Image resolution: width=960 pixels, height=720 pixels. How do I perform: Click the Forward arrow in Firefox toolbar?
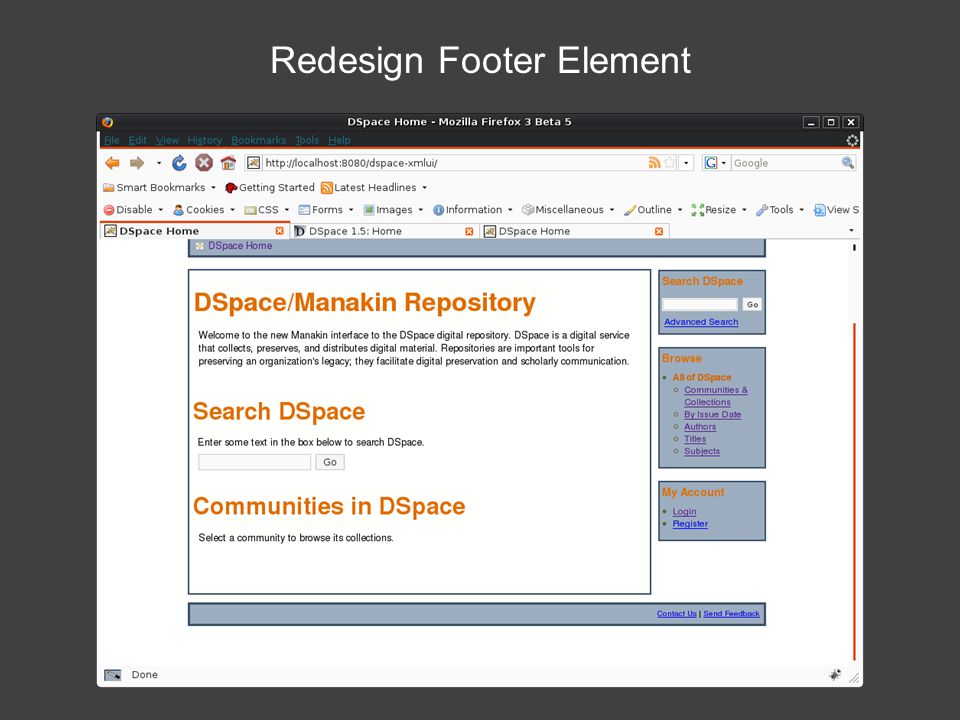[x=137, y=163]
